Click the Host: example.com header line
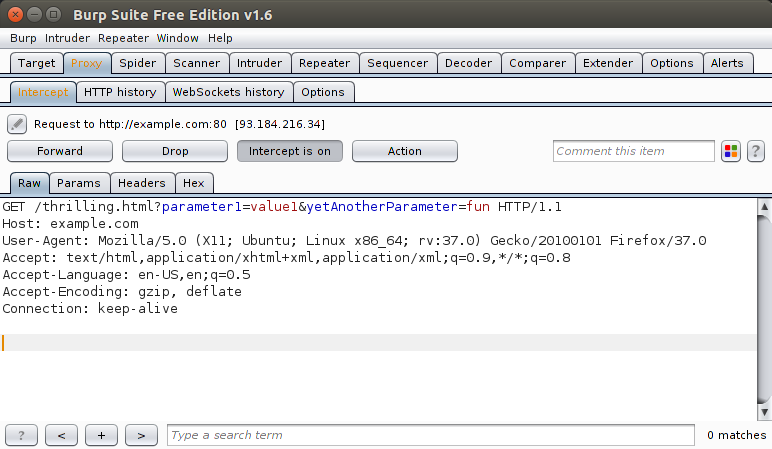This screenshot has height=449, width=772. [x=70, y=224]
